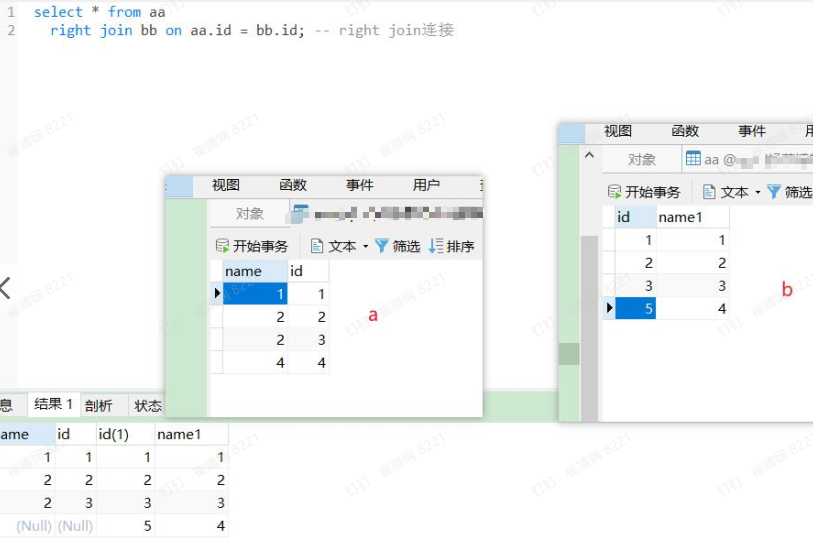Select highlighted name cell 1 in window a
This screenshot has height=545, width=813.
pos(255,294)
